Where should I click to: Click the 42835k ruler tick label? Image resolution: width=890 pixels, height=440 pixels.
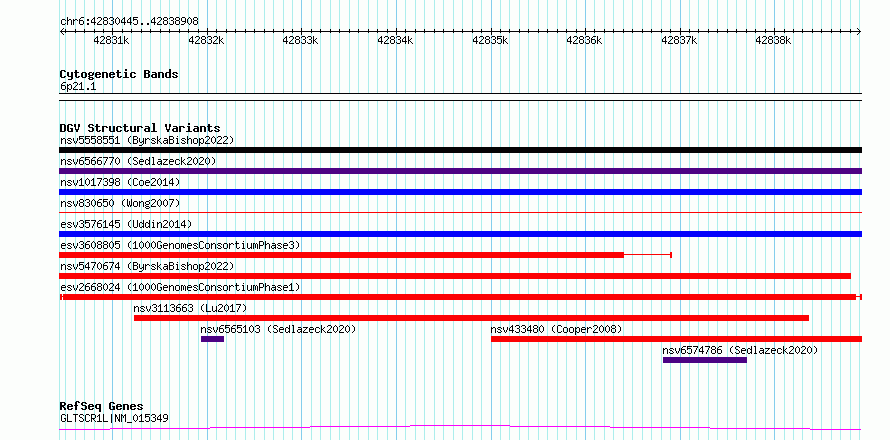[x=490, y=40]
